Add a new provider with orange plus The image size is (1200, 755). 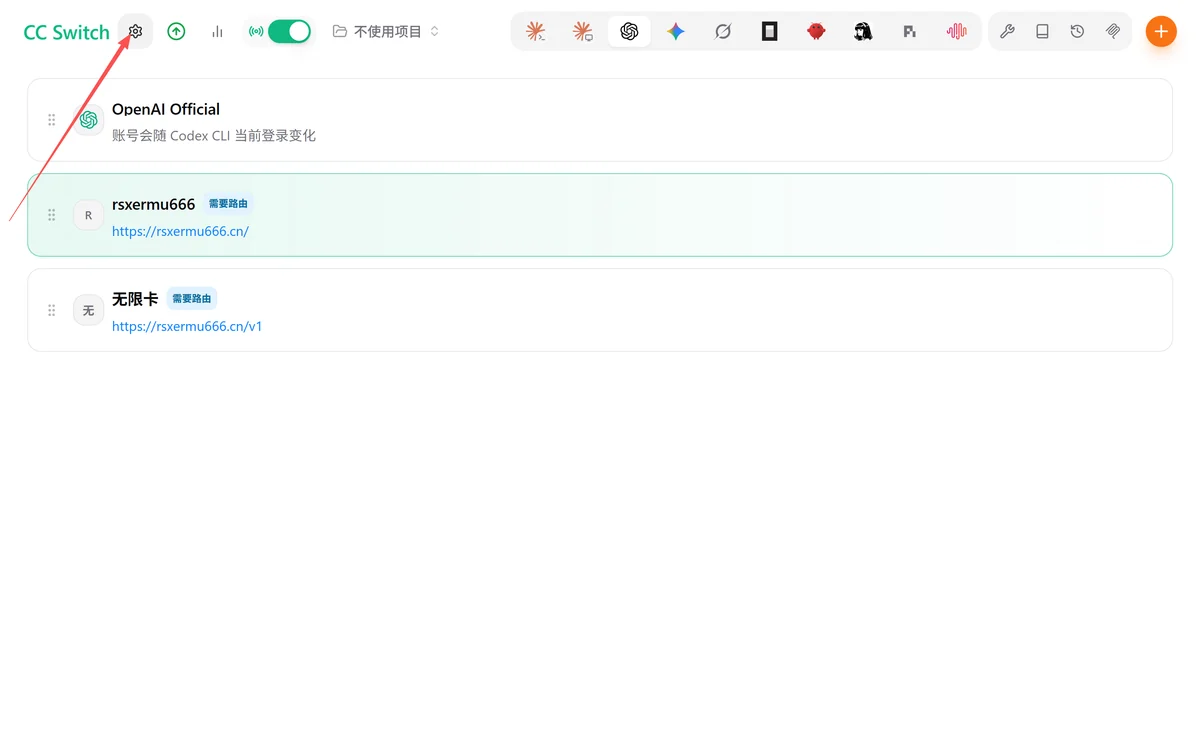coord(1161,31)
